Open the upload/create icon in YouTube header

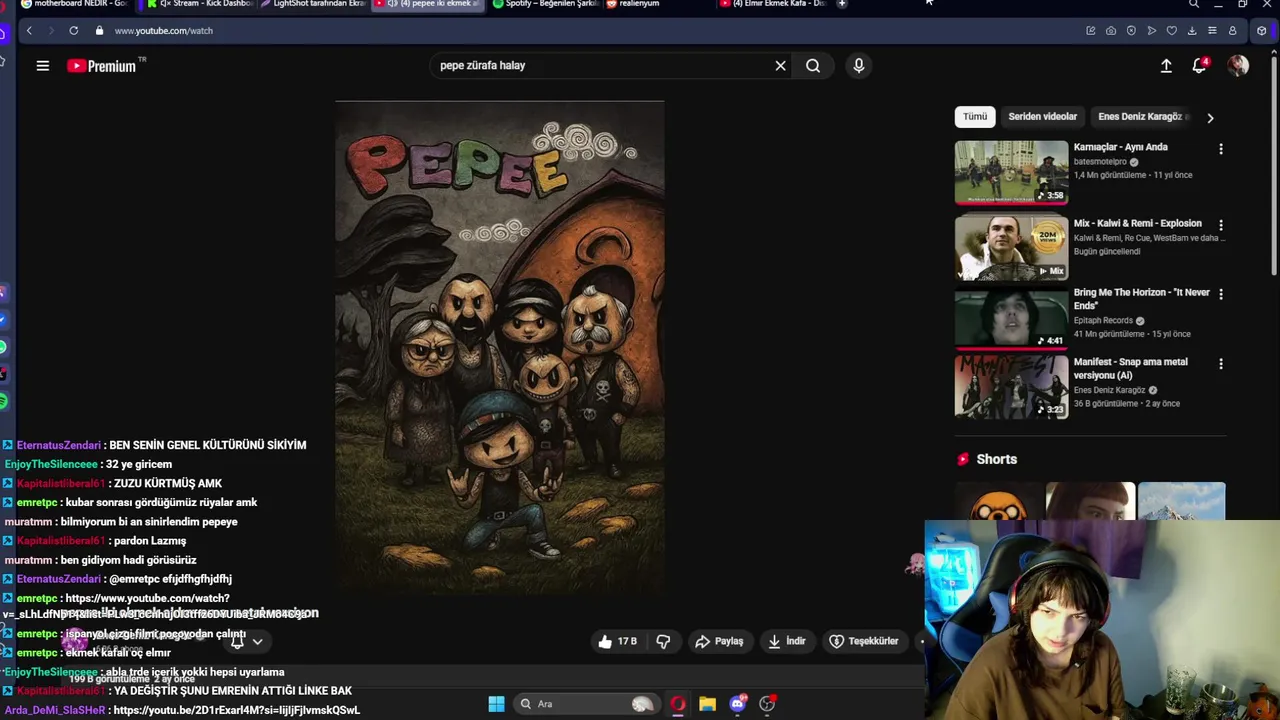pos(1166,66)
